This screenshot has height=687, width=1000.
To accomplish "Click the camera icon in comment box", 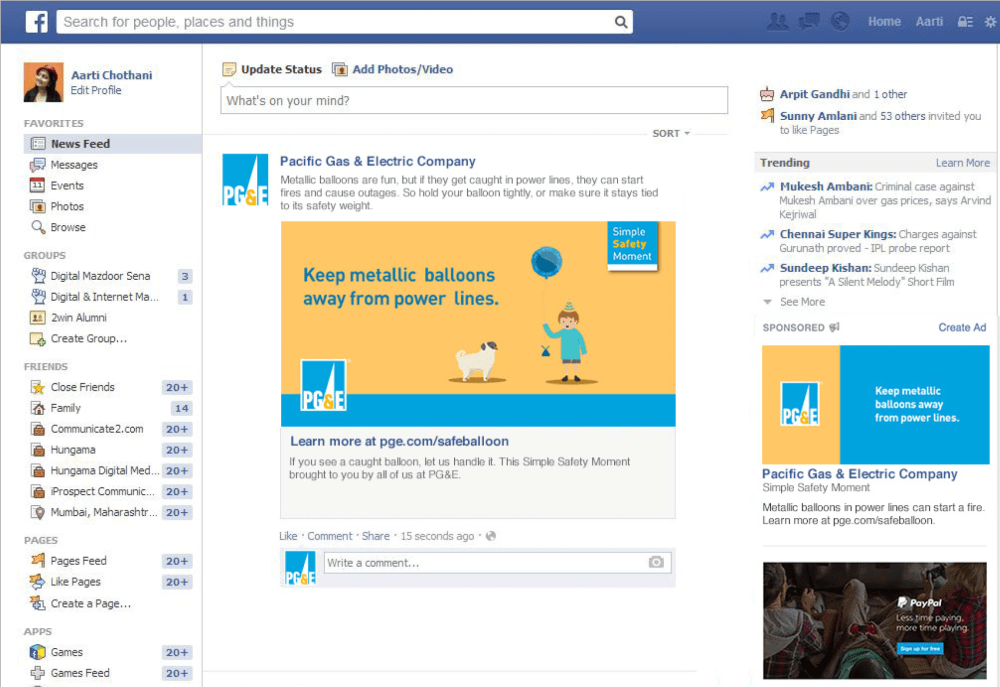I will pyautogui.click(x=657, y=562).
